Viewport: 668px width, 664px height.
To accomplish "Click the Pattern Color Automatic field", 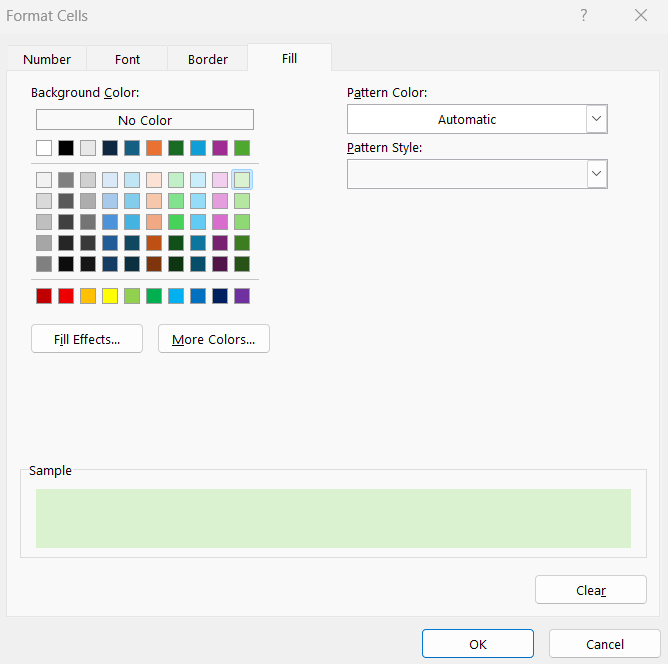I will [x=467, y=119].
